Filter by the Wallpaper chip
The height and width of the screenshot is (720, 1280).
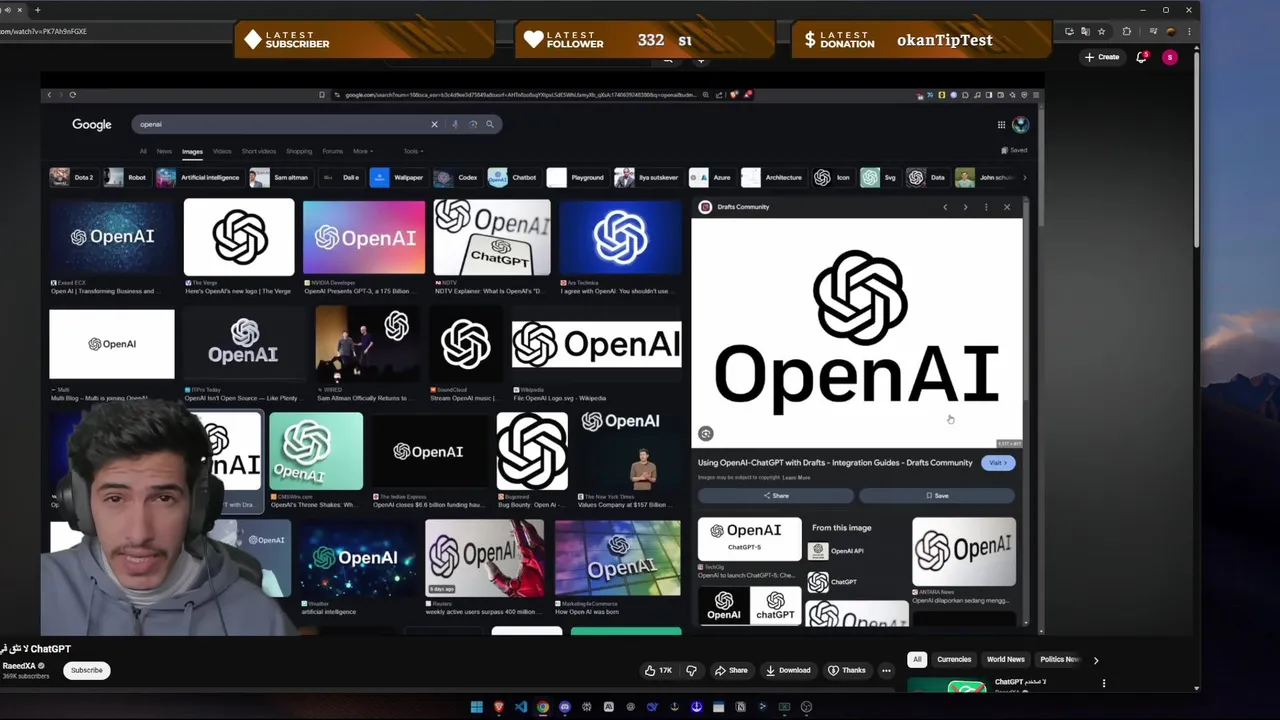pyautogui.click(x=398, y=178)
